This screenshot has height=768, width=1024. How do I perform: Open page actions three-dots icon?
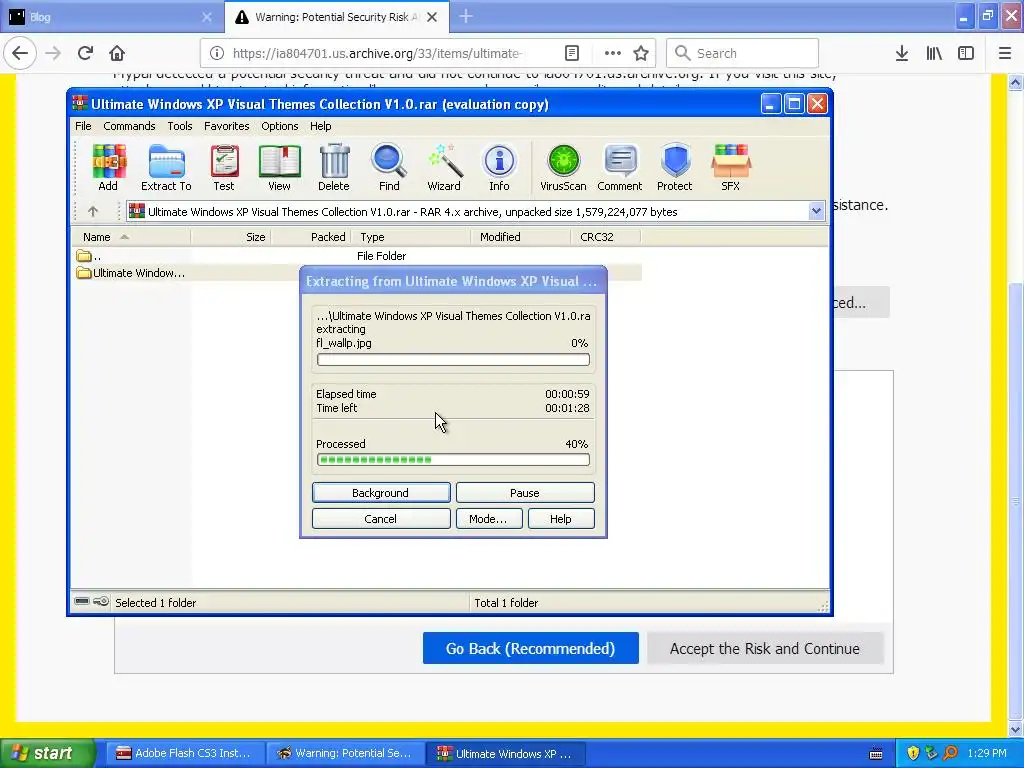click(x=613, y=53)
